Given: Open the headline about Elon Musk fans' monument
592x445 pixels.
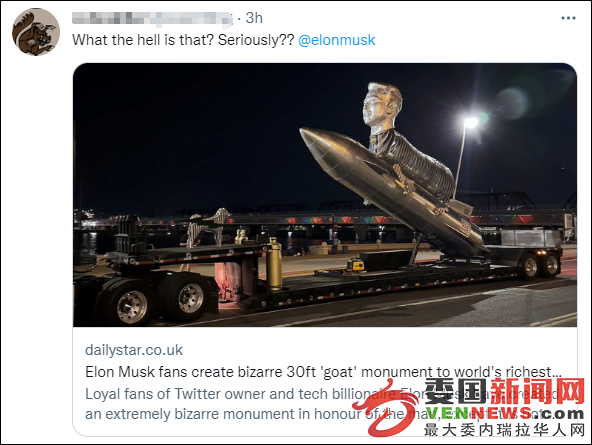Looking at the screenshot, I should pyautogui.click(x=323, y=372).
